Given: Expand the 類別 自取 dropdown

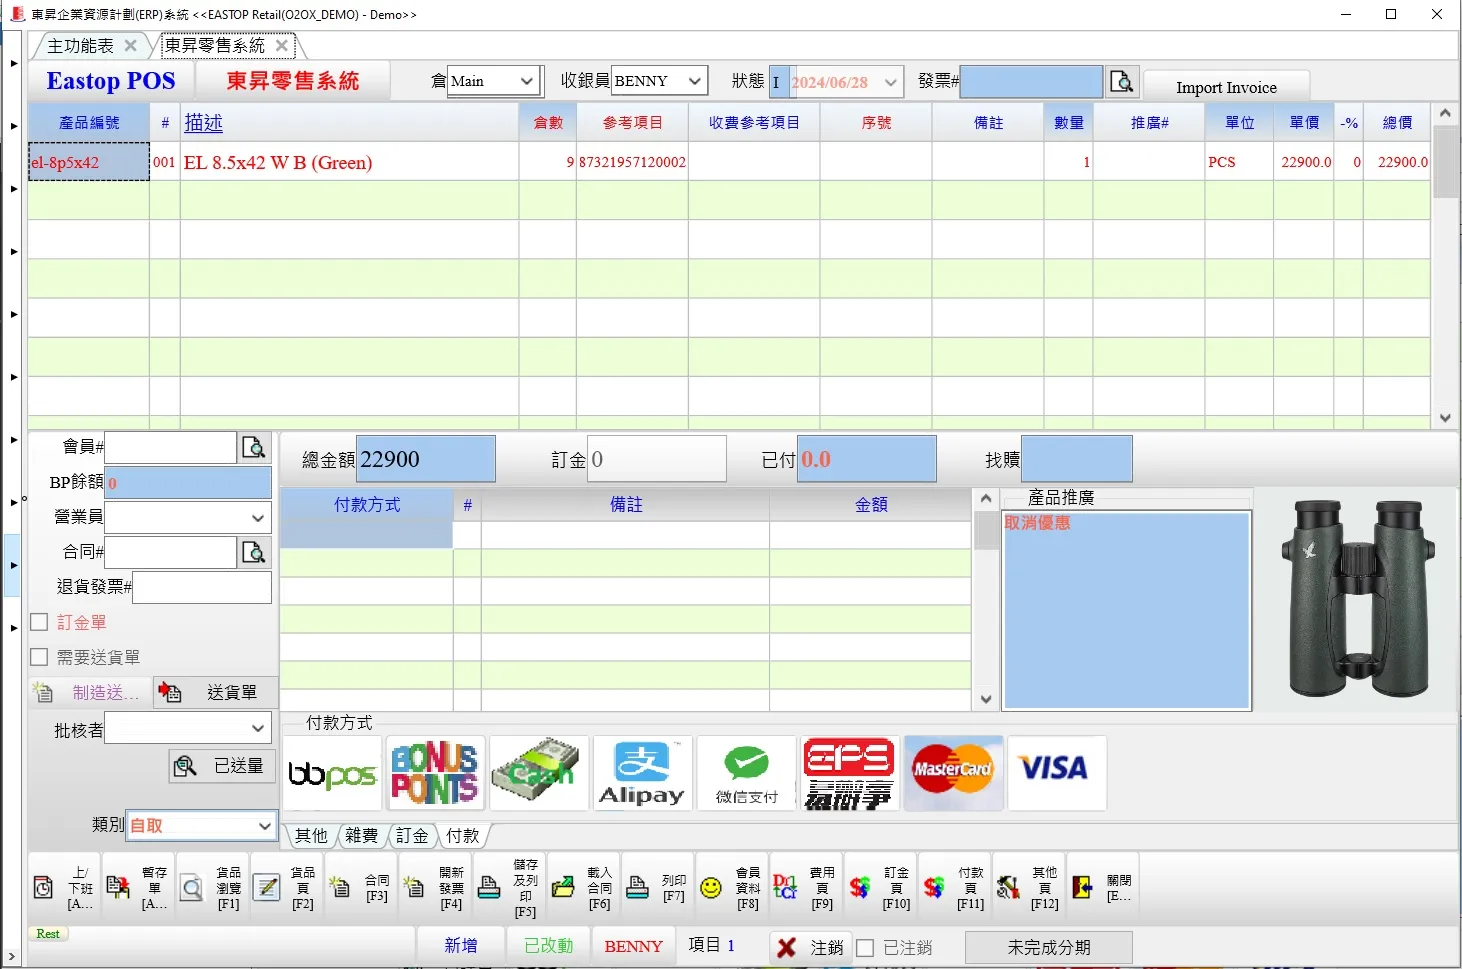Looking at the screenshot, I should click(x=264, y=826).
